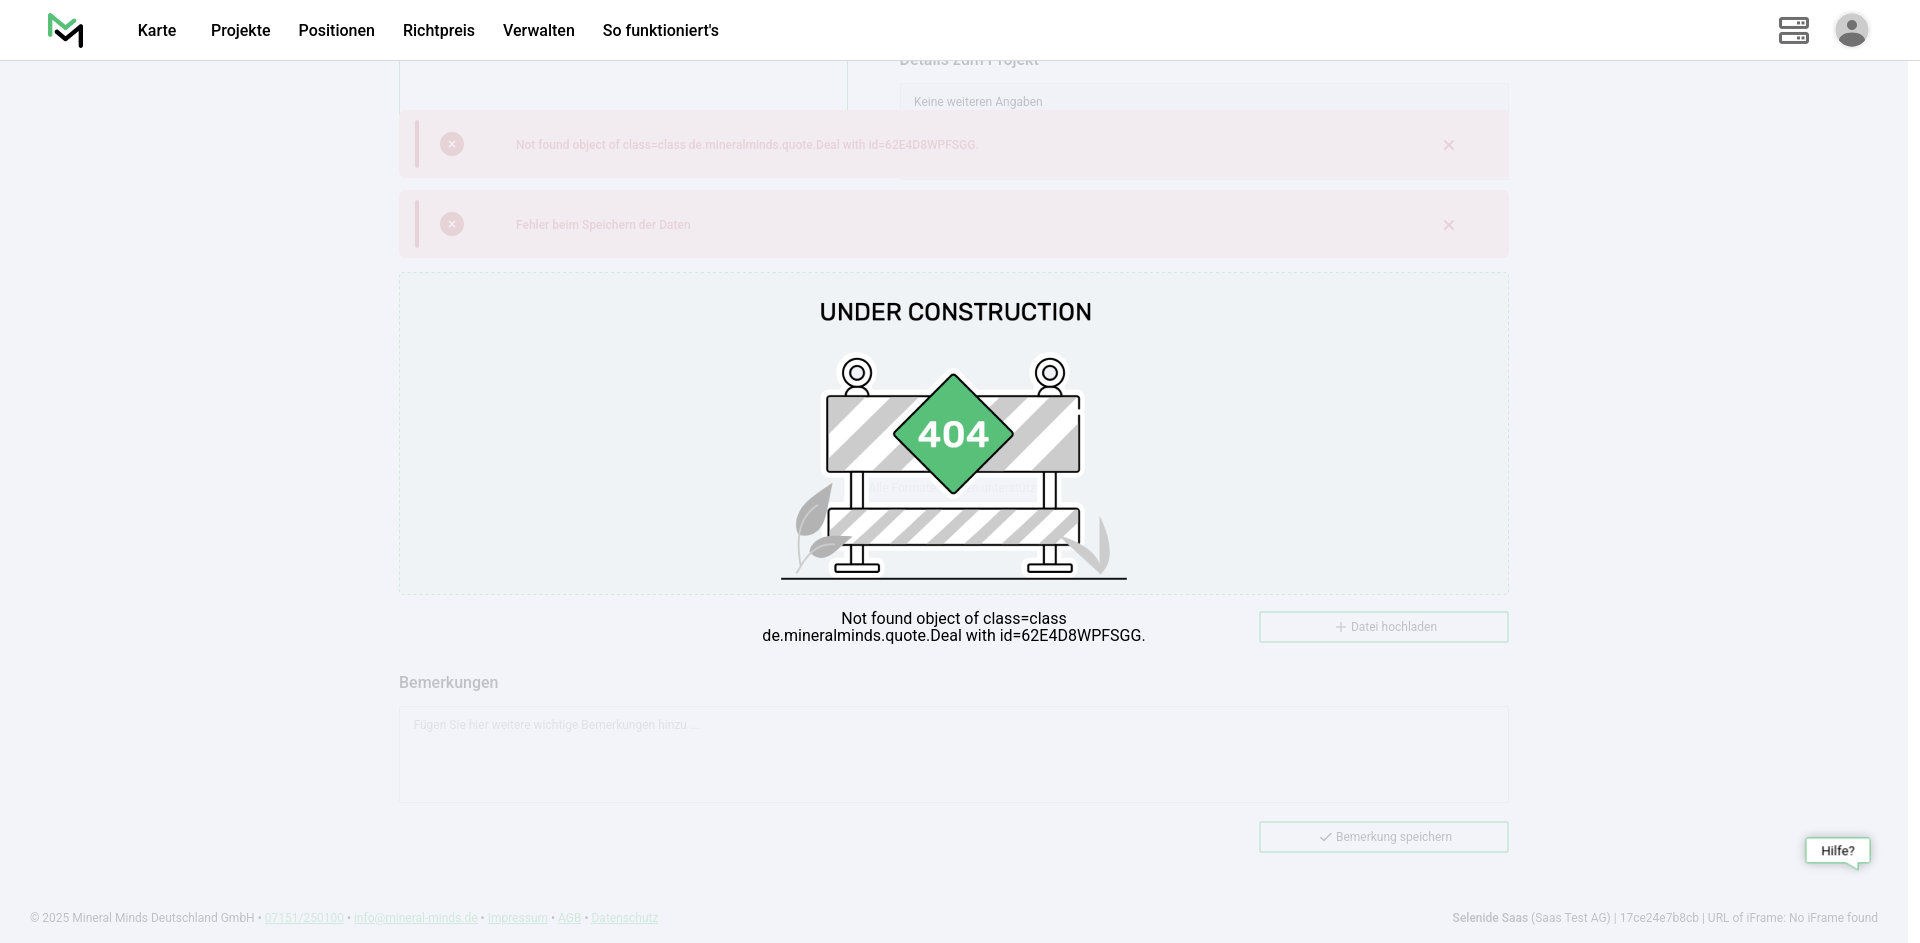This screenshot has width=1920, height=943.
Task: Click the error icon on the 'Fehler beim Speichern' alert
Action: (452, 225)
